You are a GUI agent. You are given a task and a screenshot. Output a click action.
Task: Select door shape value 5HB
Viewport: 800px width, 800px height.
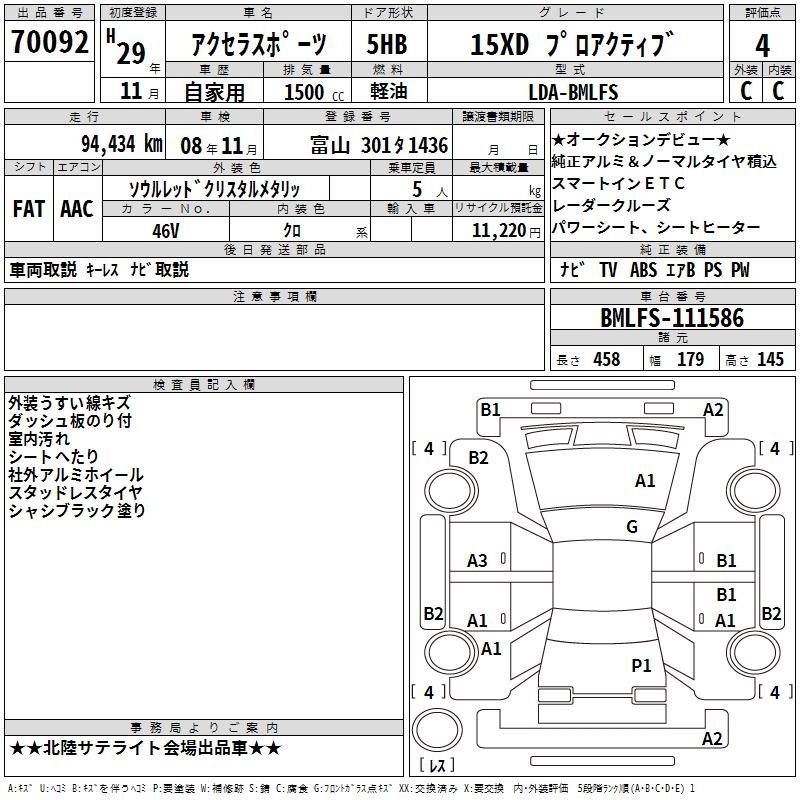[387, 44]
